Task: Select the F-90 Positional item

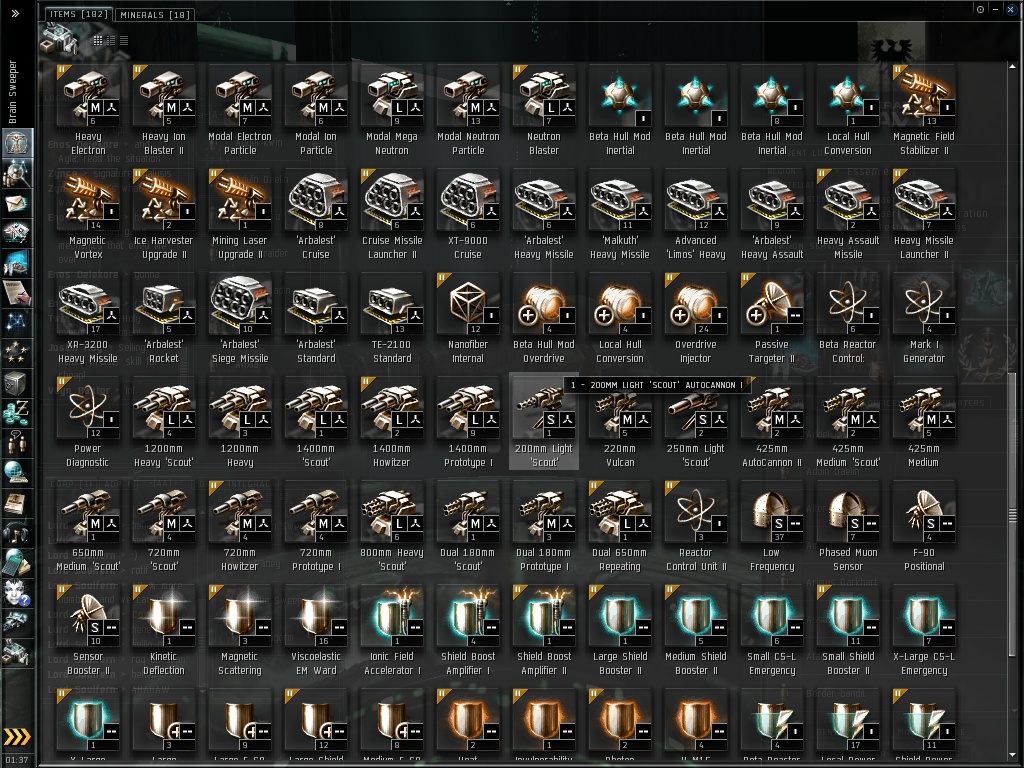Action: 923,526
